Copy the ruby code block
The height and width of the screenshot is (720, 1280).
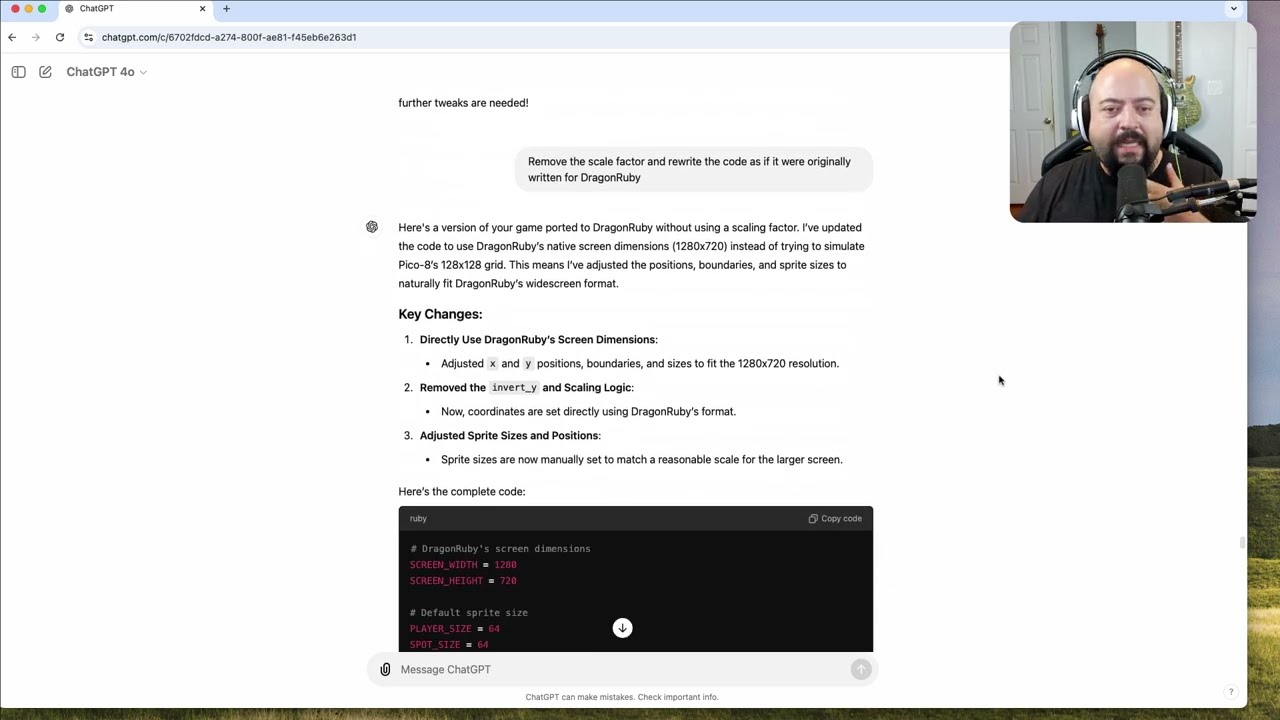tap(835, 518)
